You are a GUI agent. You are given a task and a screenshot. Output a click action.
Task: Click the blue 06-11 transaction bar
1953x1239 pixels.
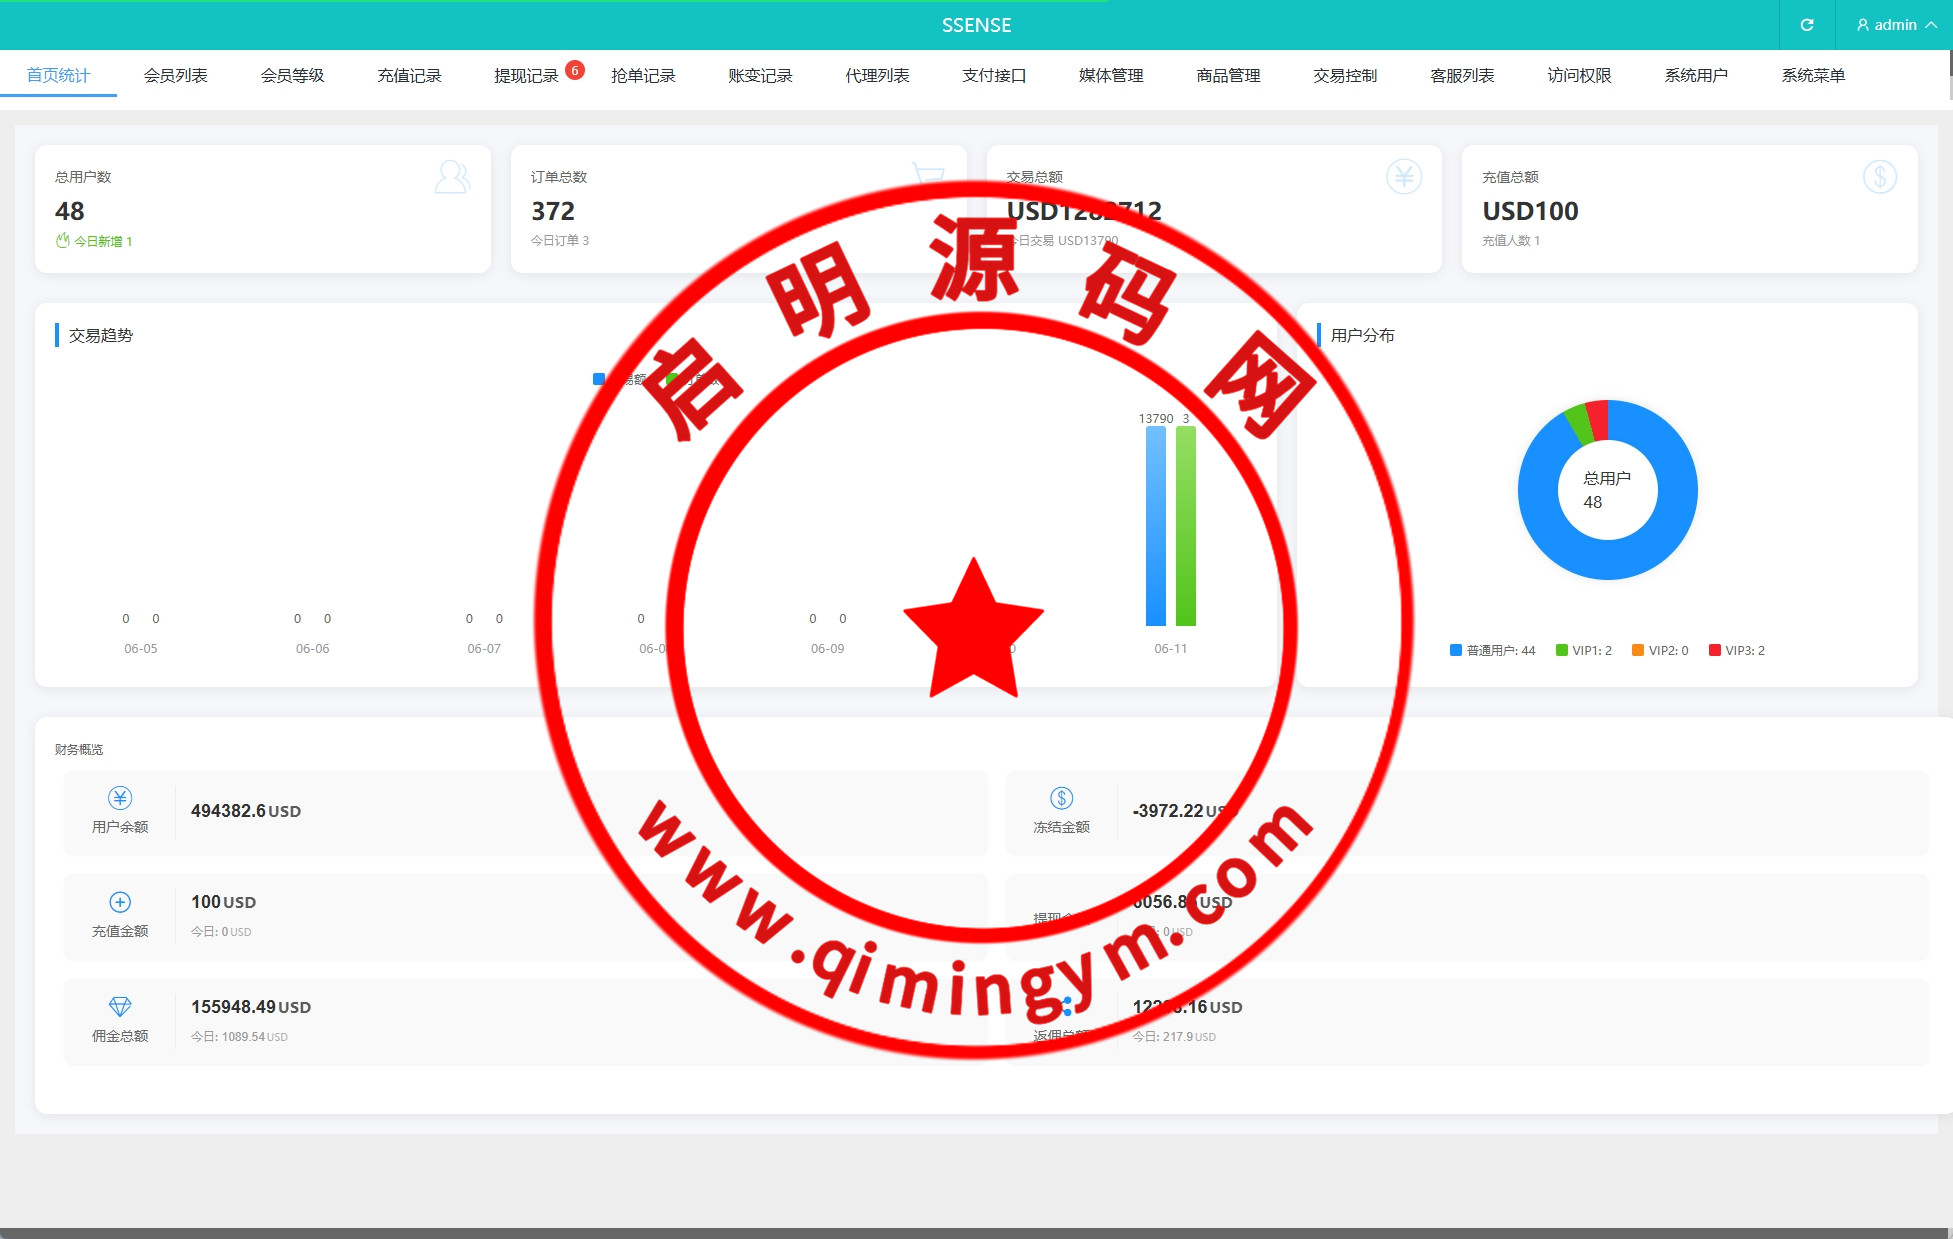pos(1155,525)
